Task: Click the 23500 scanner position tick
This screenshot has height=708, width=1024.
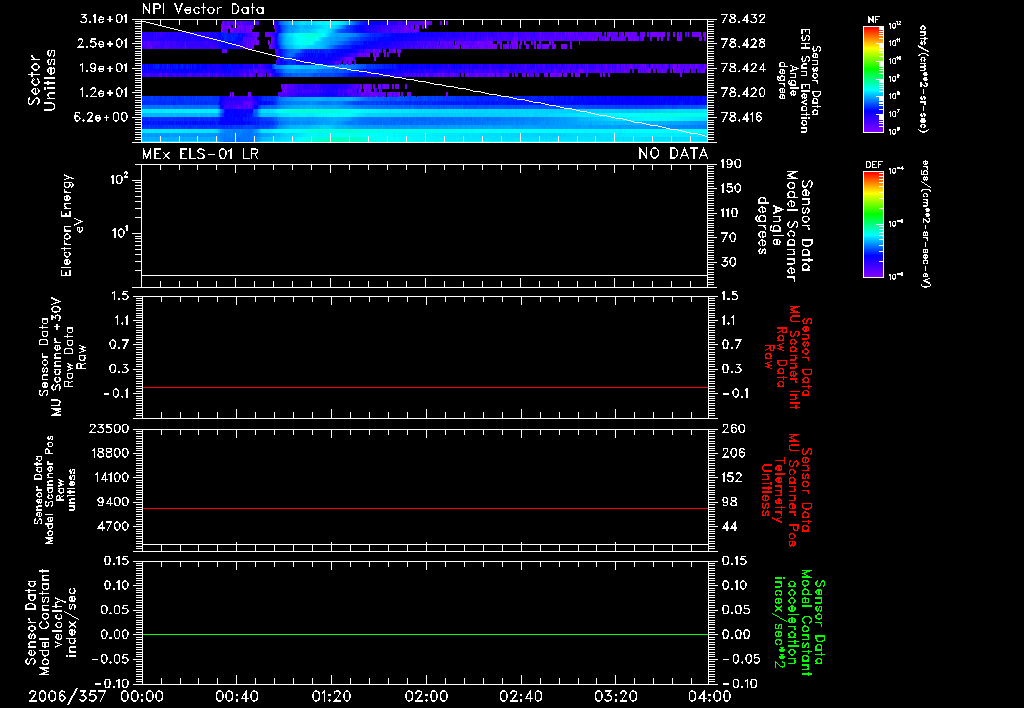Action: (108, 428)
